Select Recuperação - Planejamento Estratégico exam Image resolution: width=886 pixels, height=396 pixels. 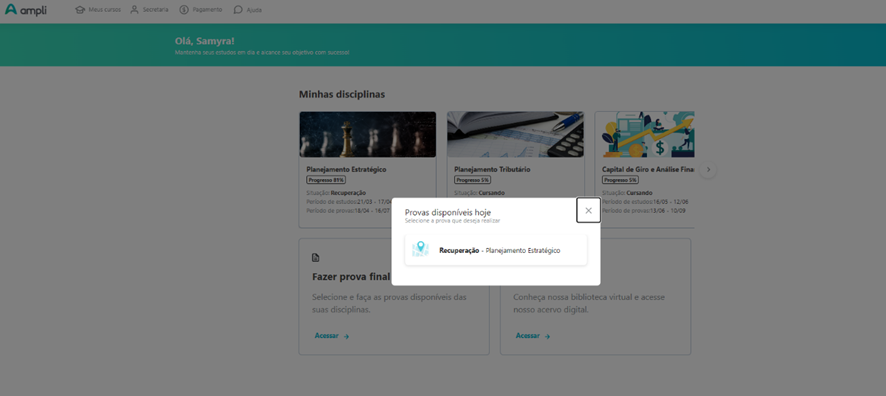coord(496,250)
